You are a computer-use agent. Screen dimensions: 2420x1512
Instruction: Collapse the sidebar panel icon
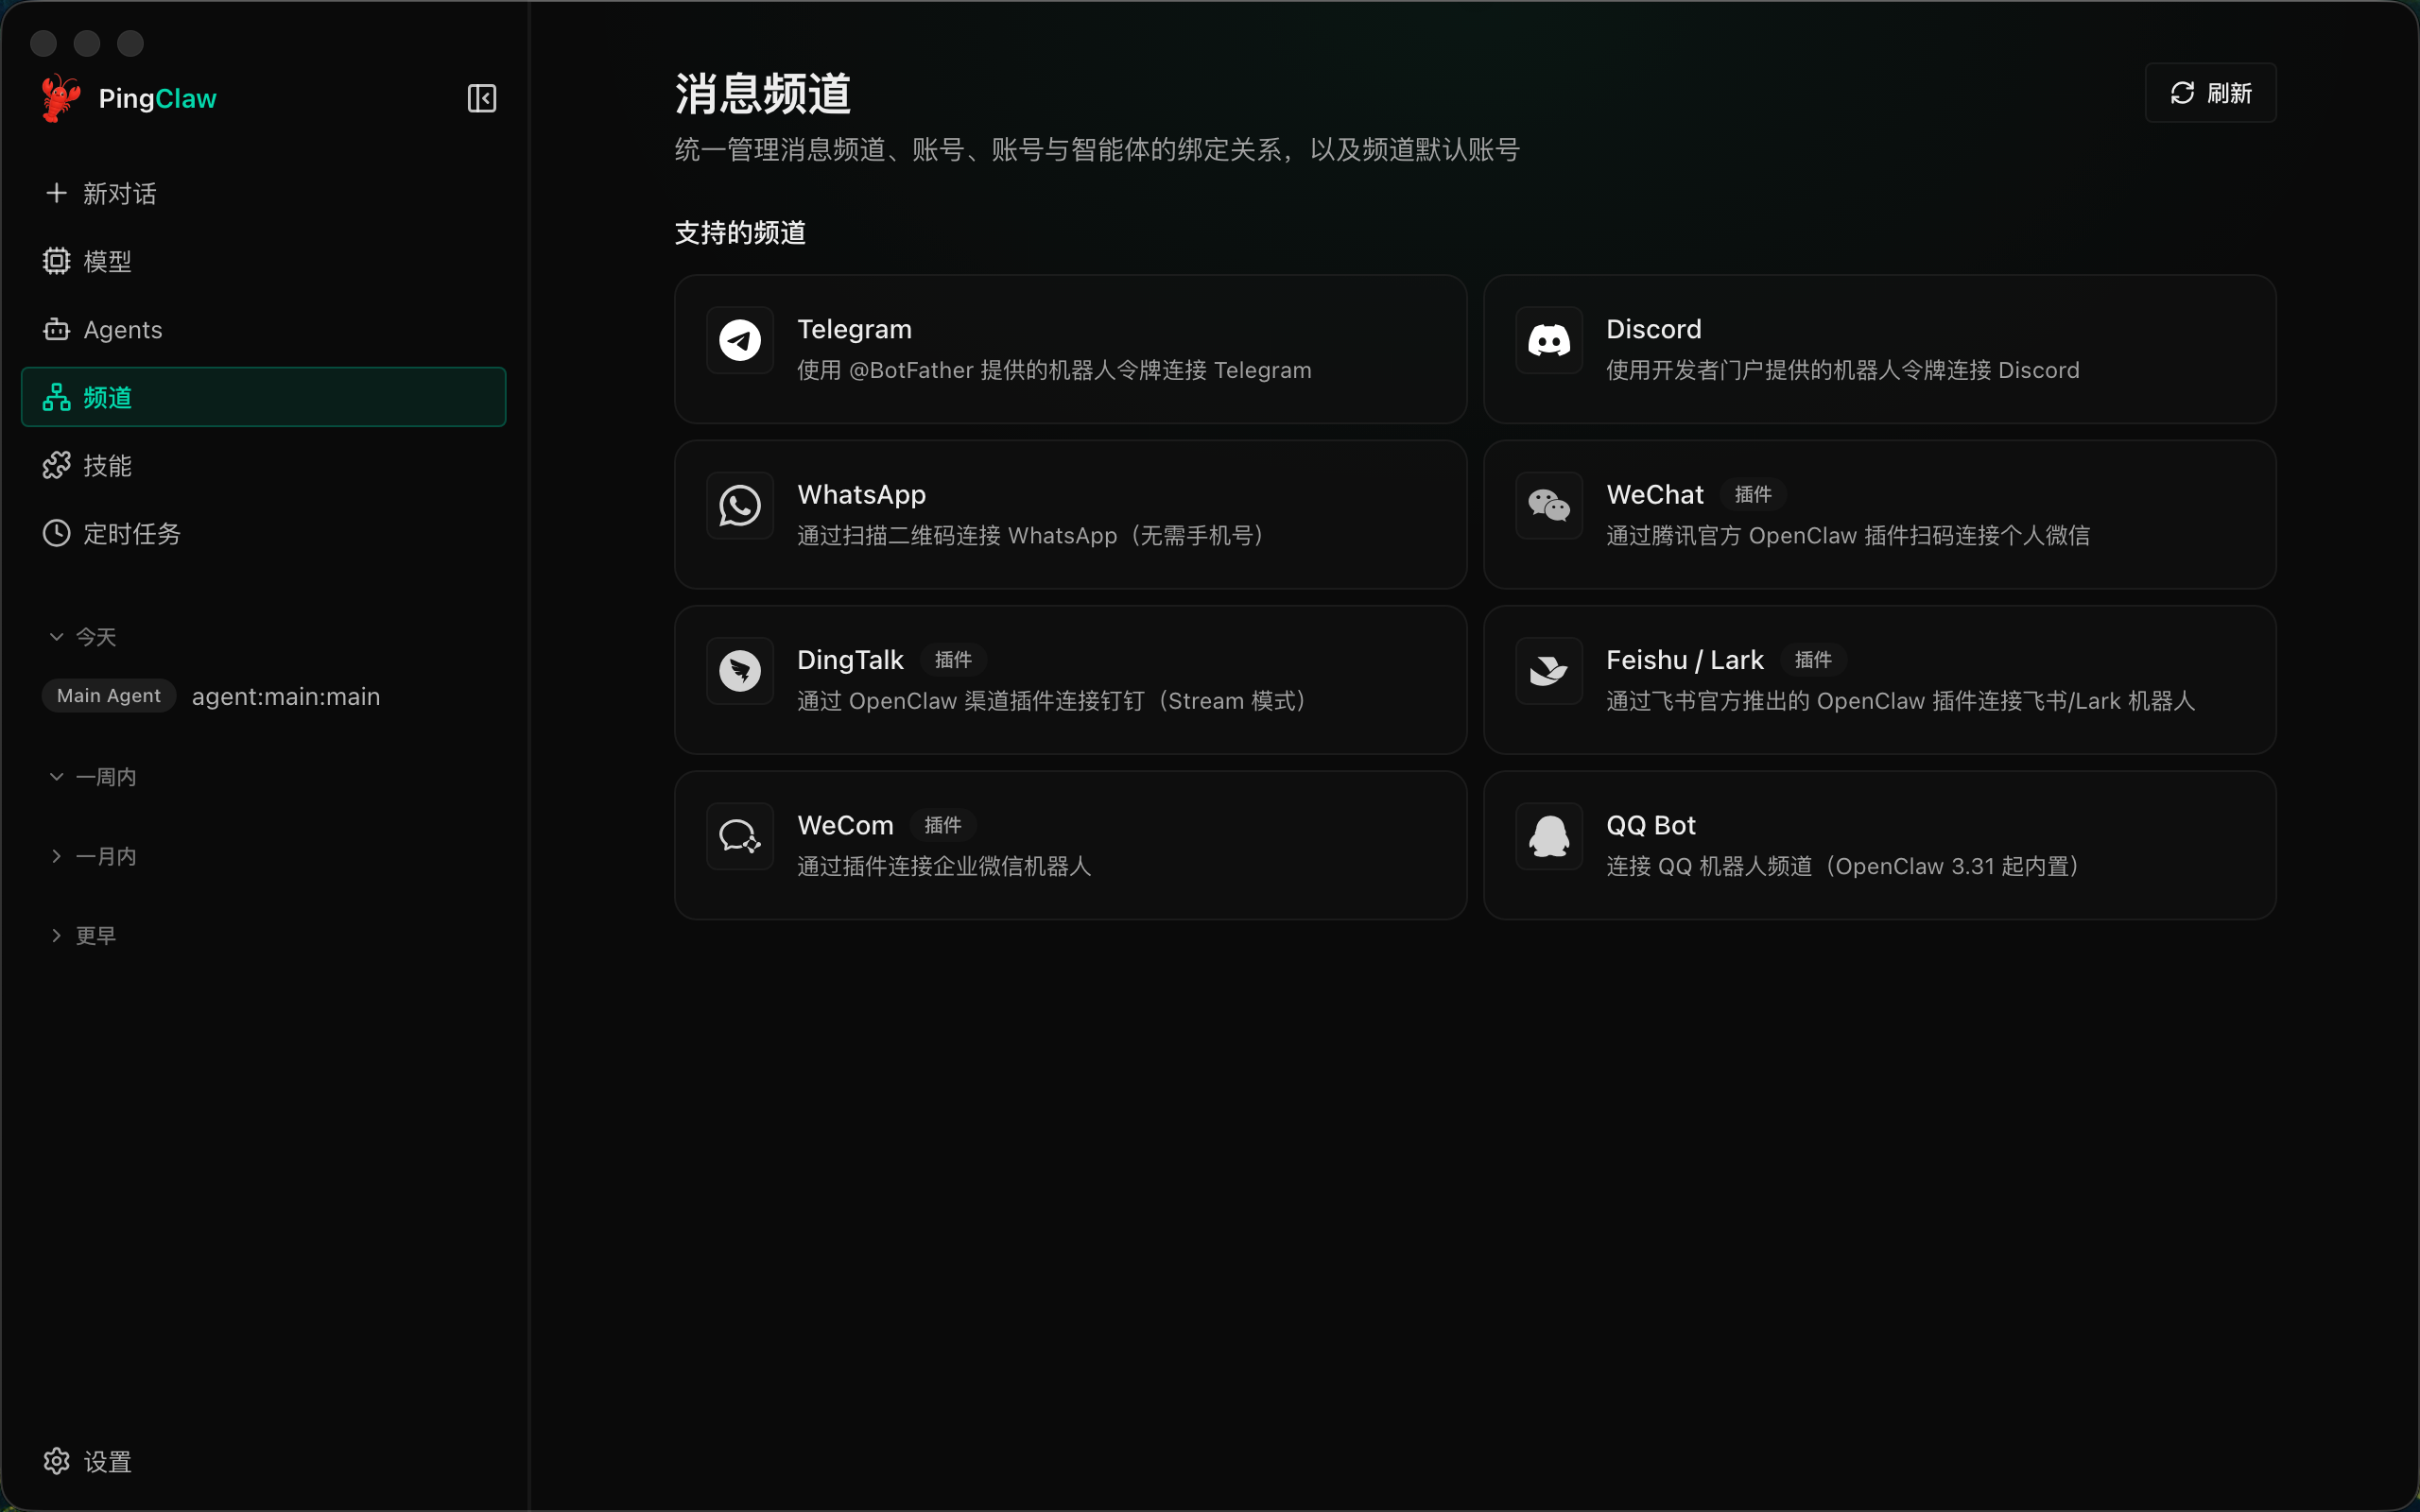coord(482,98)
